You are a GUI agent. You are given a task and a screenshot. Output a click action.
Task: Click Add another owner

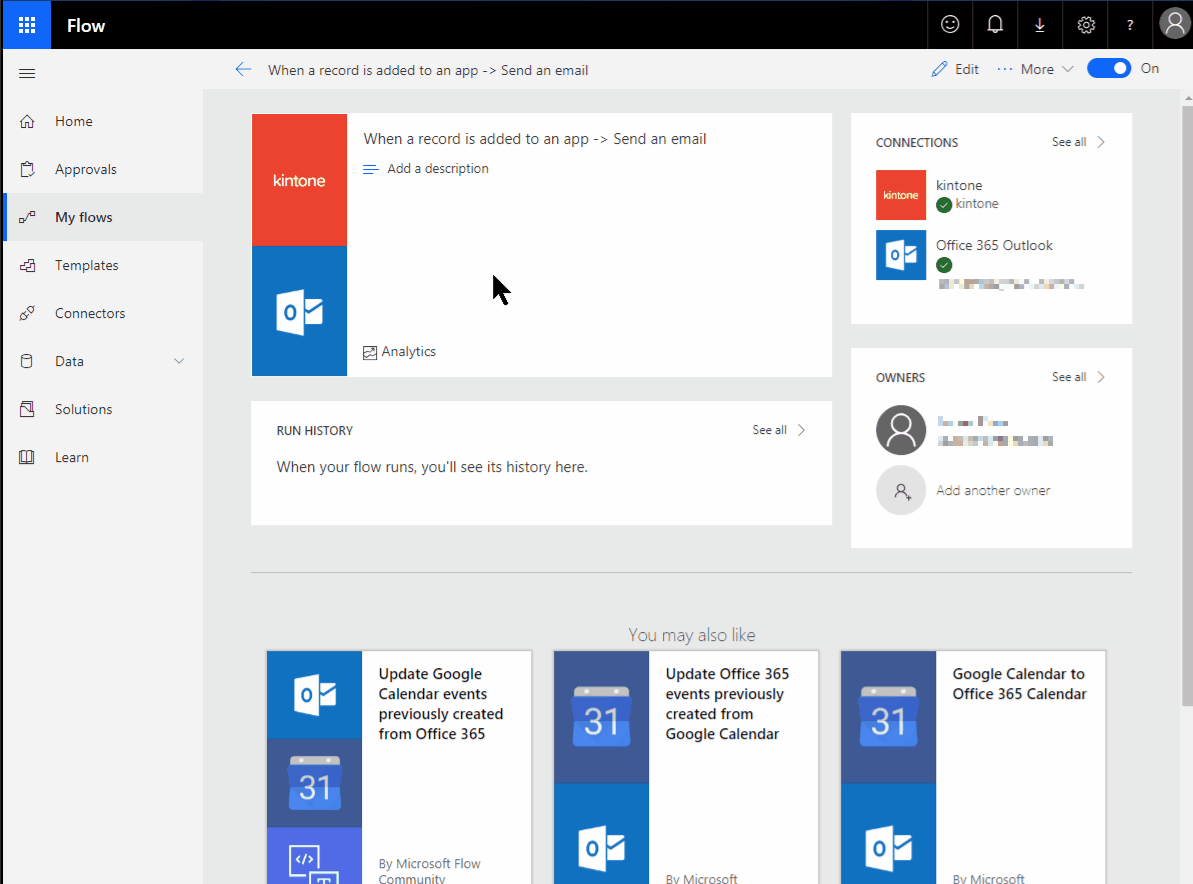click(x=992, y=490)
